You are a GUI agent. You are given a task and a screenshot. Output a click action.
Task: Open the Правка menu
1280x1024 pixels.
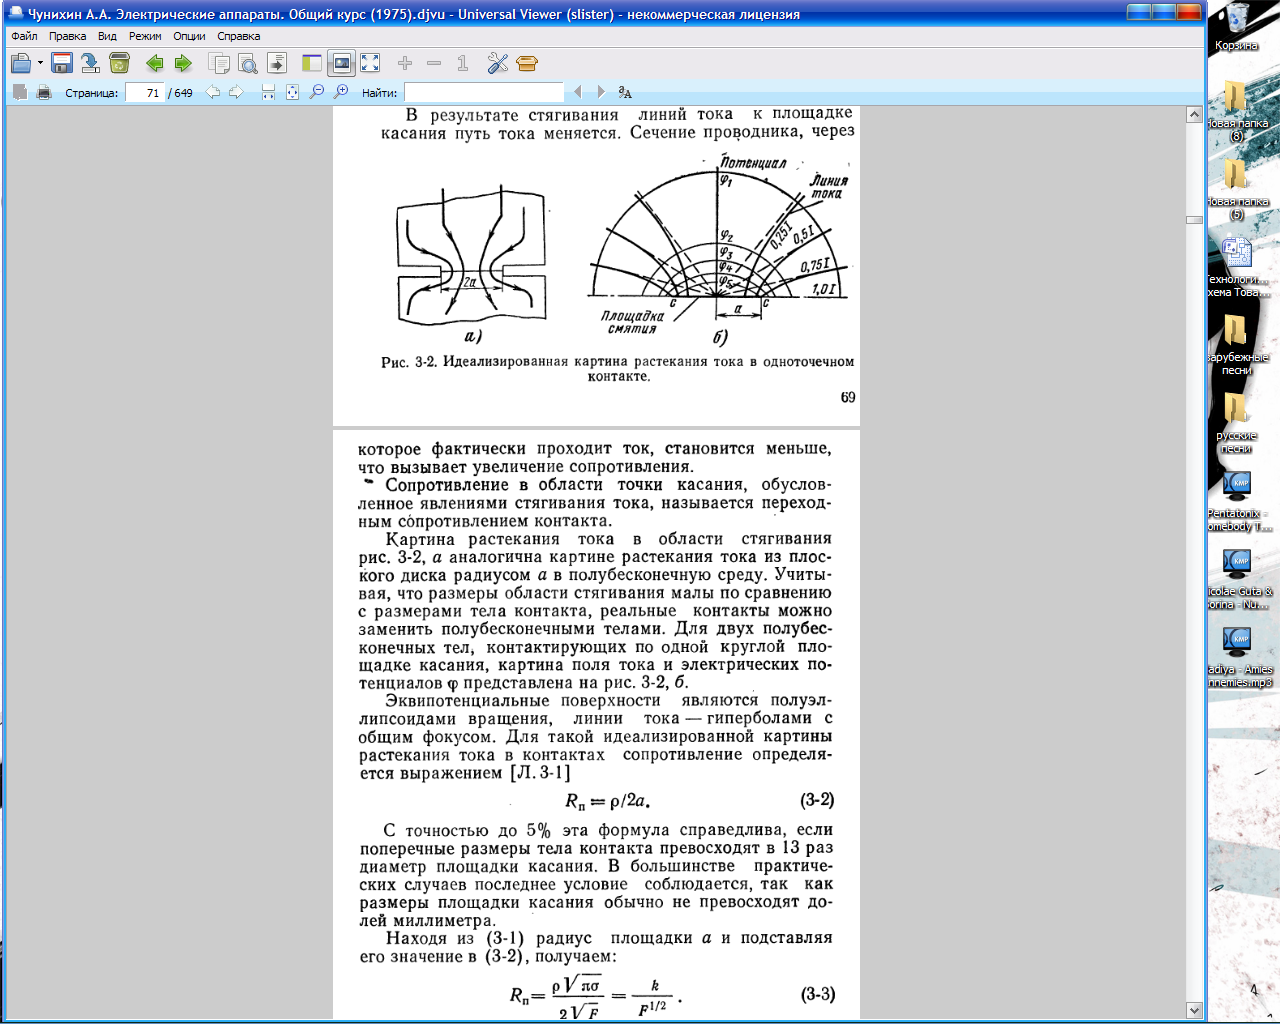(x=67, y=36)
